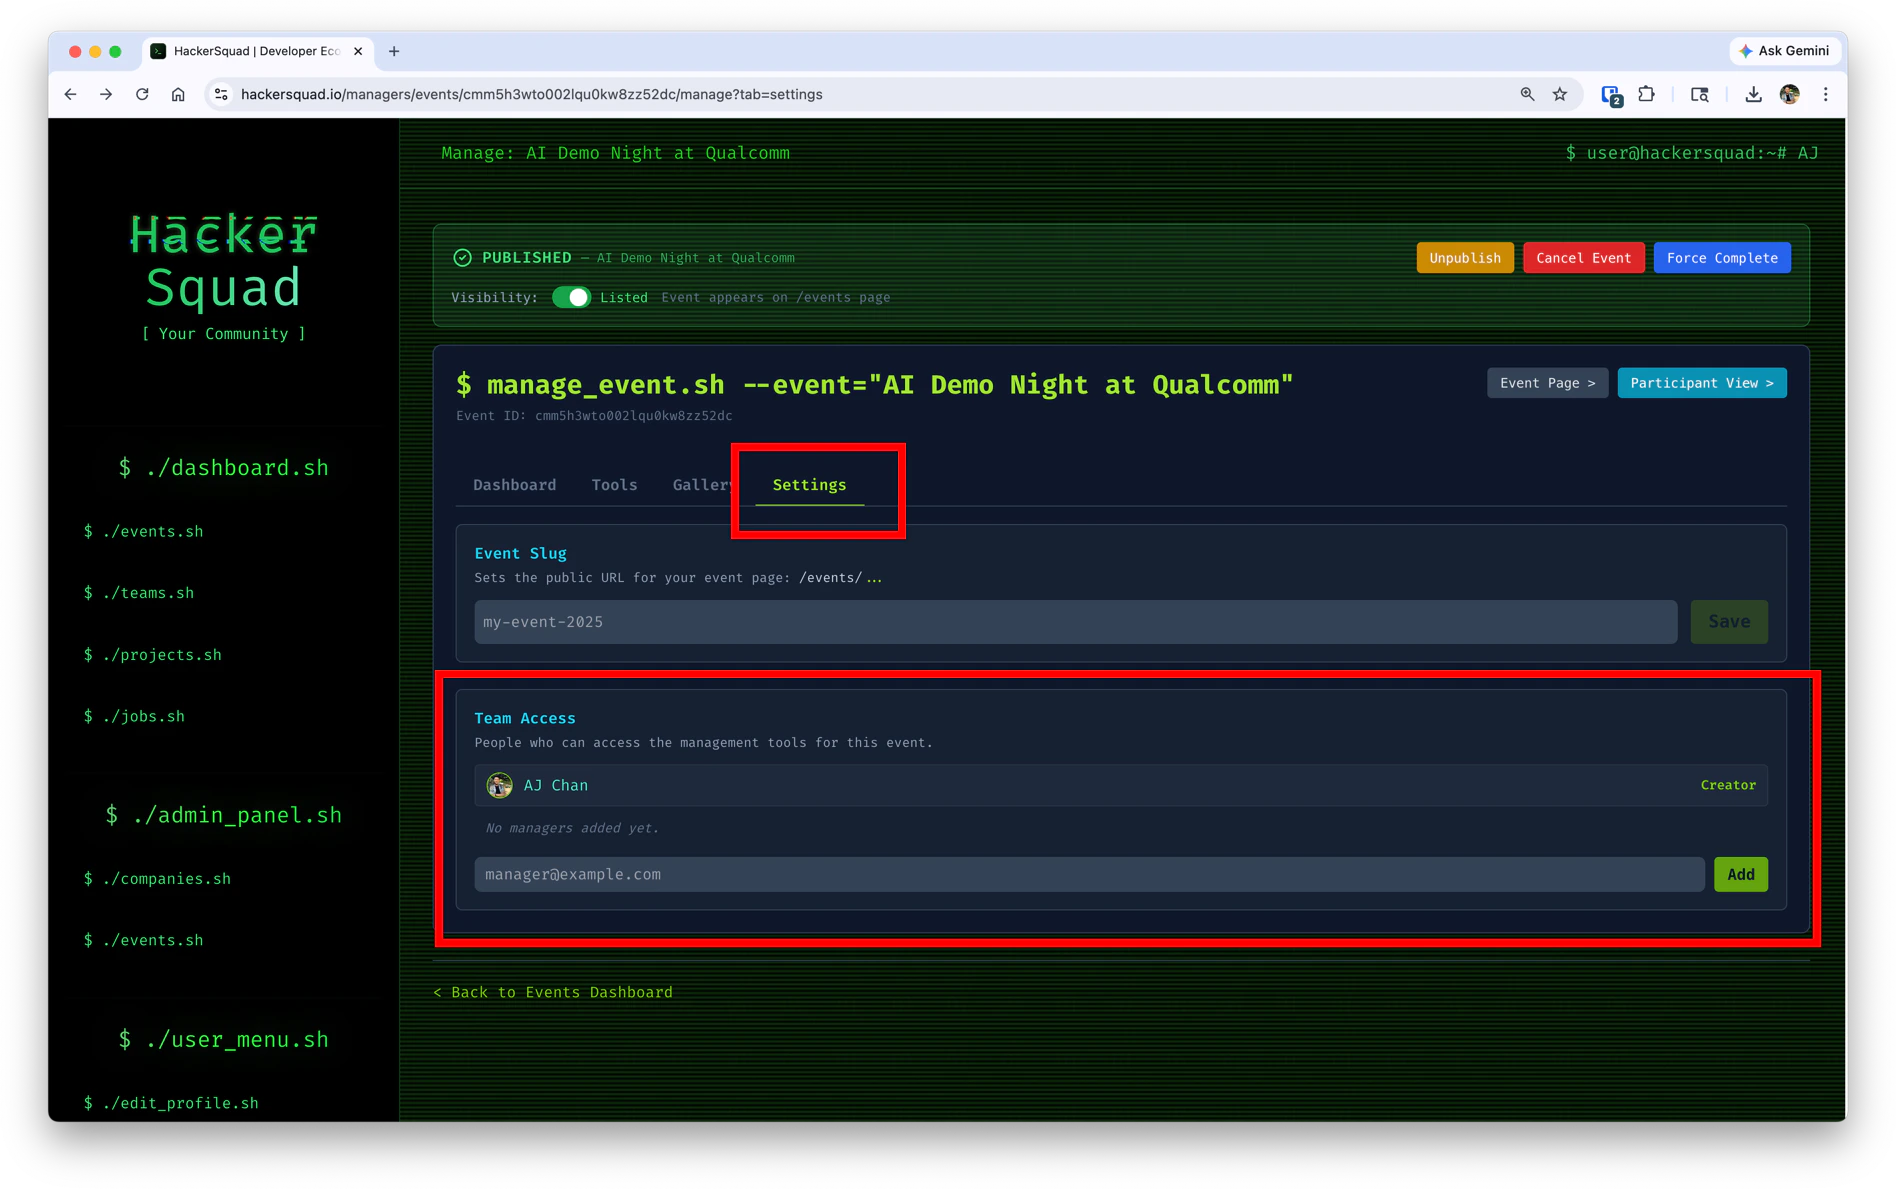Open the browser three-dot menu

pyautogui.click(x=1826, y=93)
